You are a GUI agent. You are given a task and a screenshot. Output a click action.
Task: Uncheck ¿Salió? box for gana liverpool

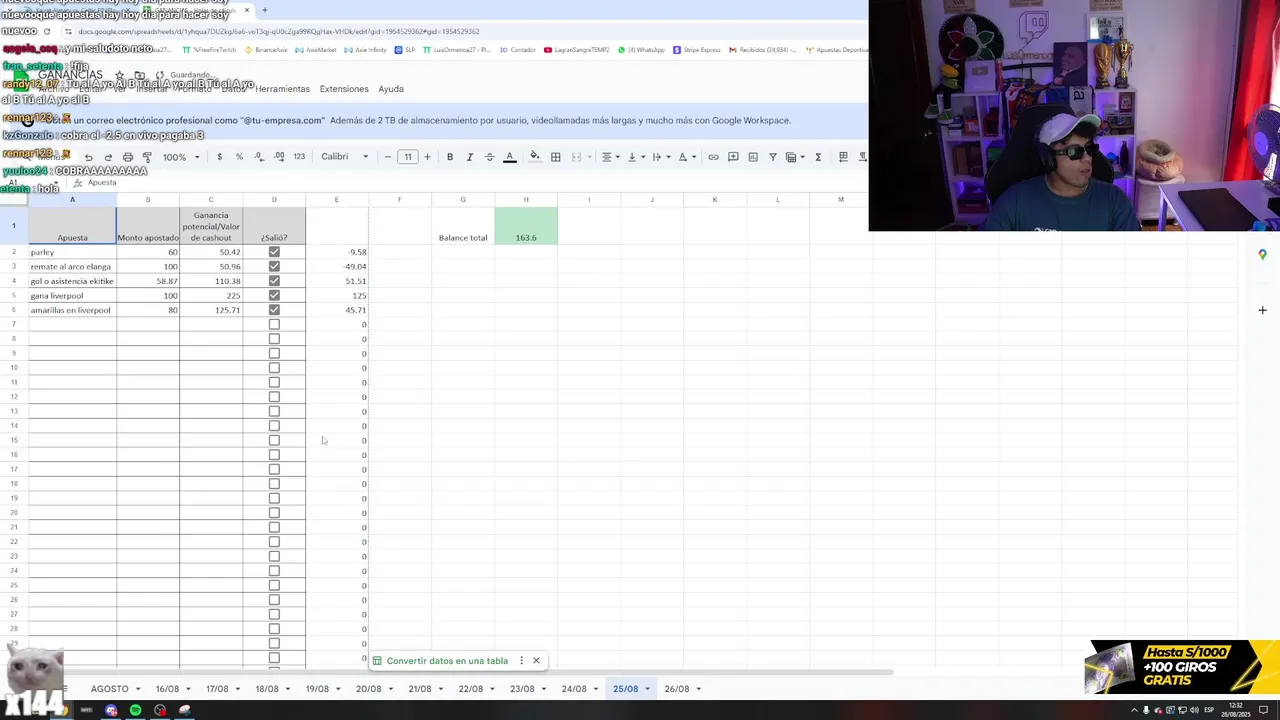[274, 296]
